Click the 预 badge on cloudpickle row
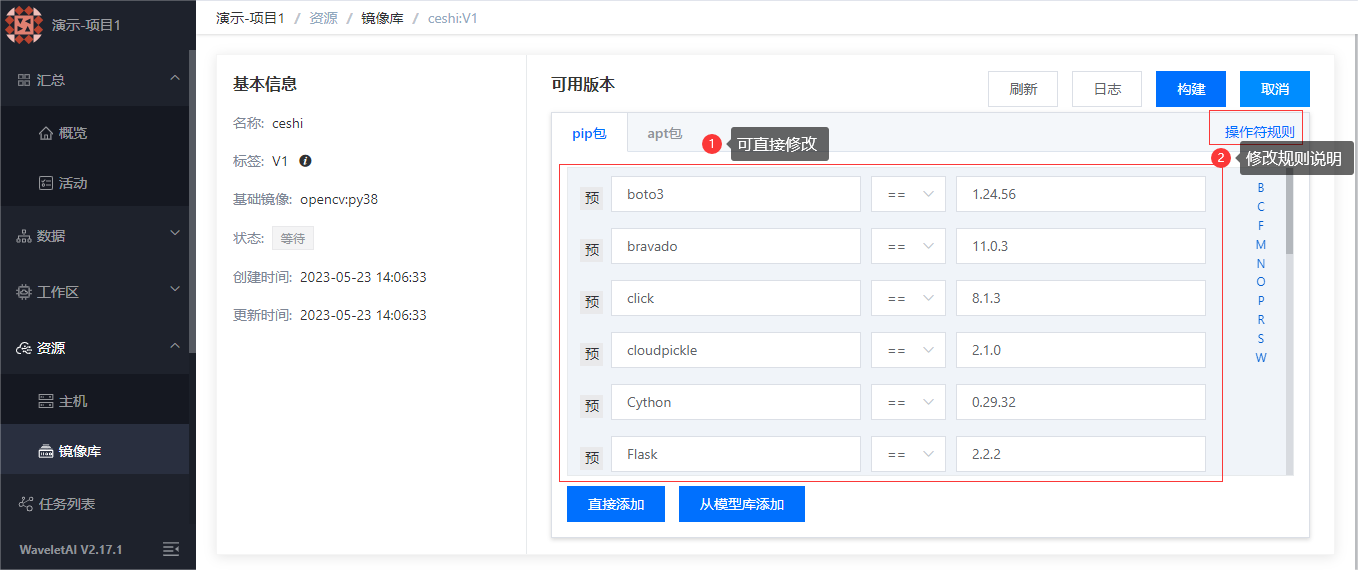Viewport: 1358px width, 570px height. [592, 353]
